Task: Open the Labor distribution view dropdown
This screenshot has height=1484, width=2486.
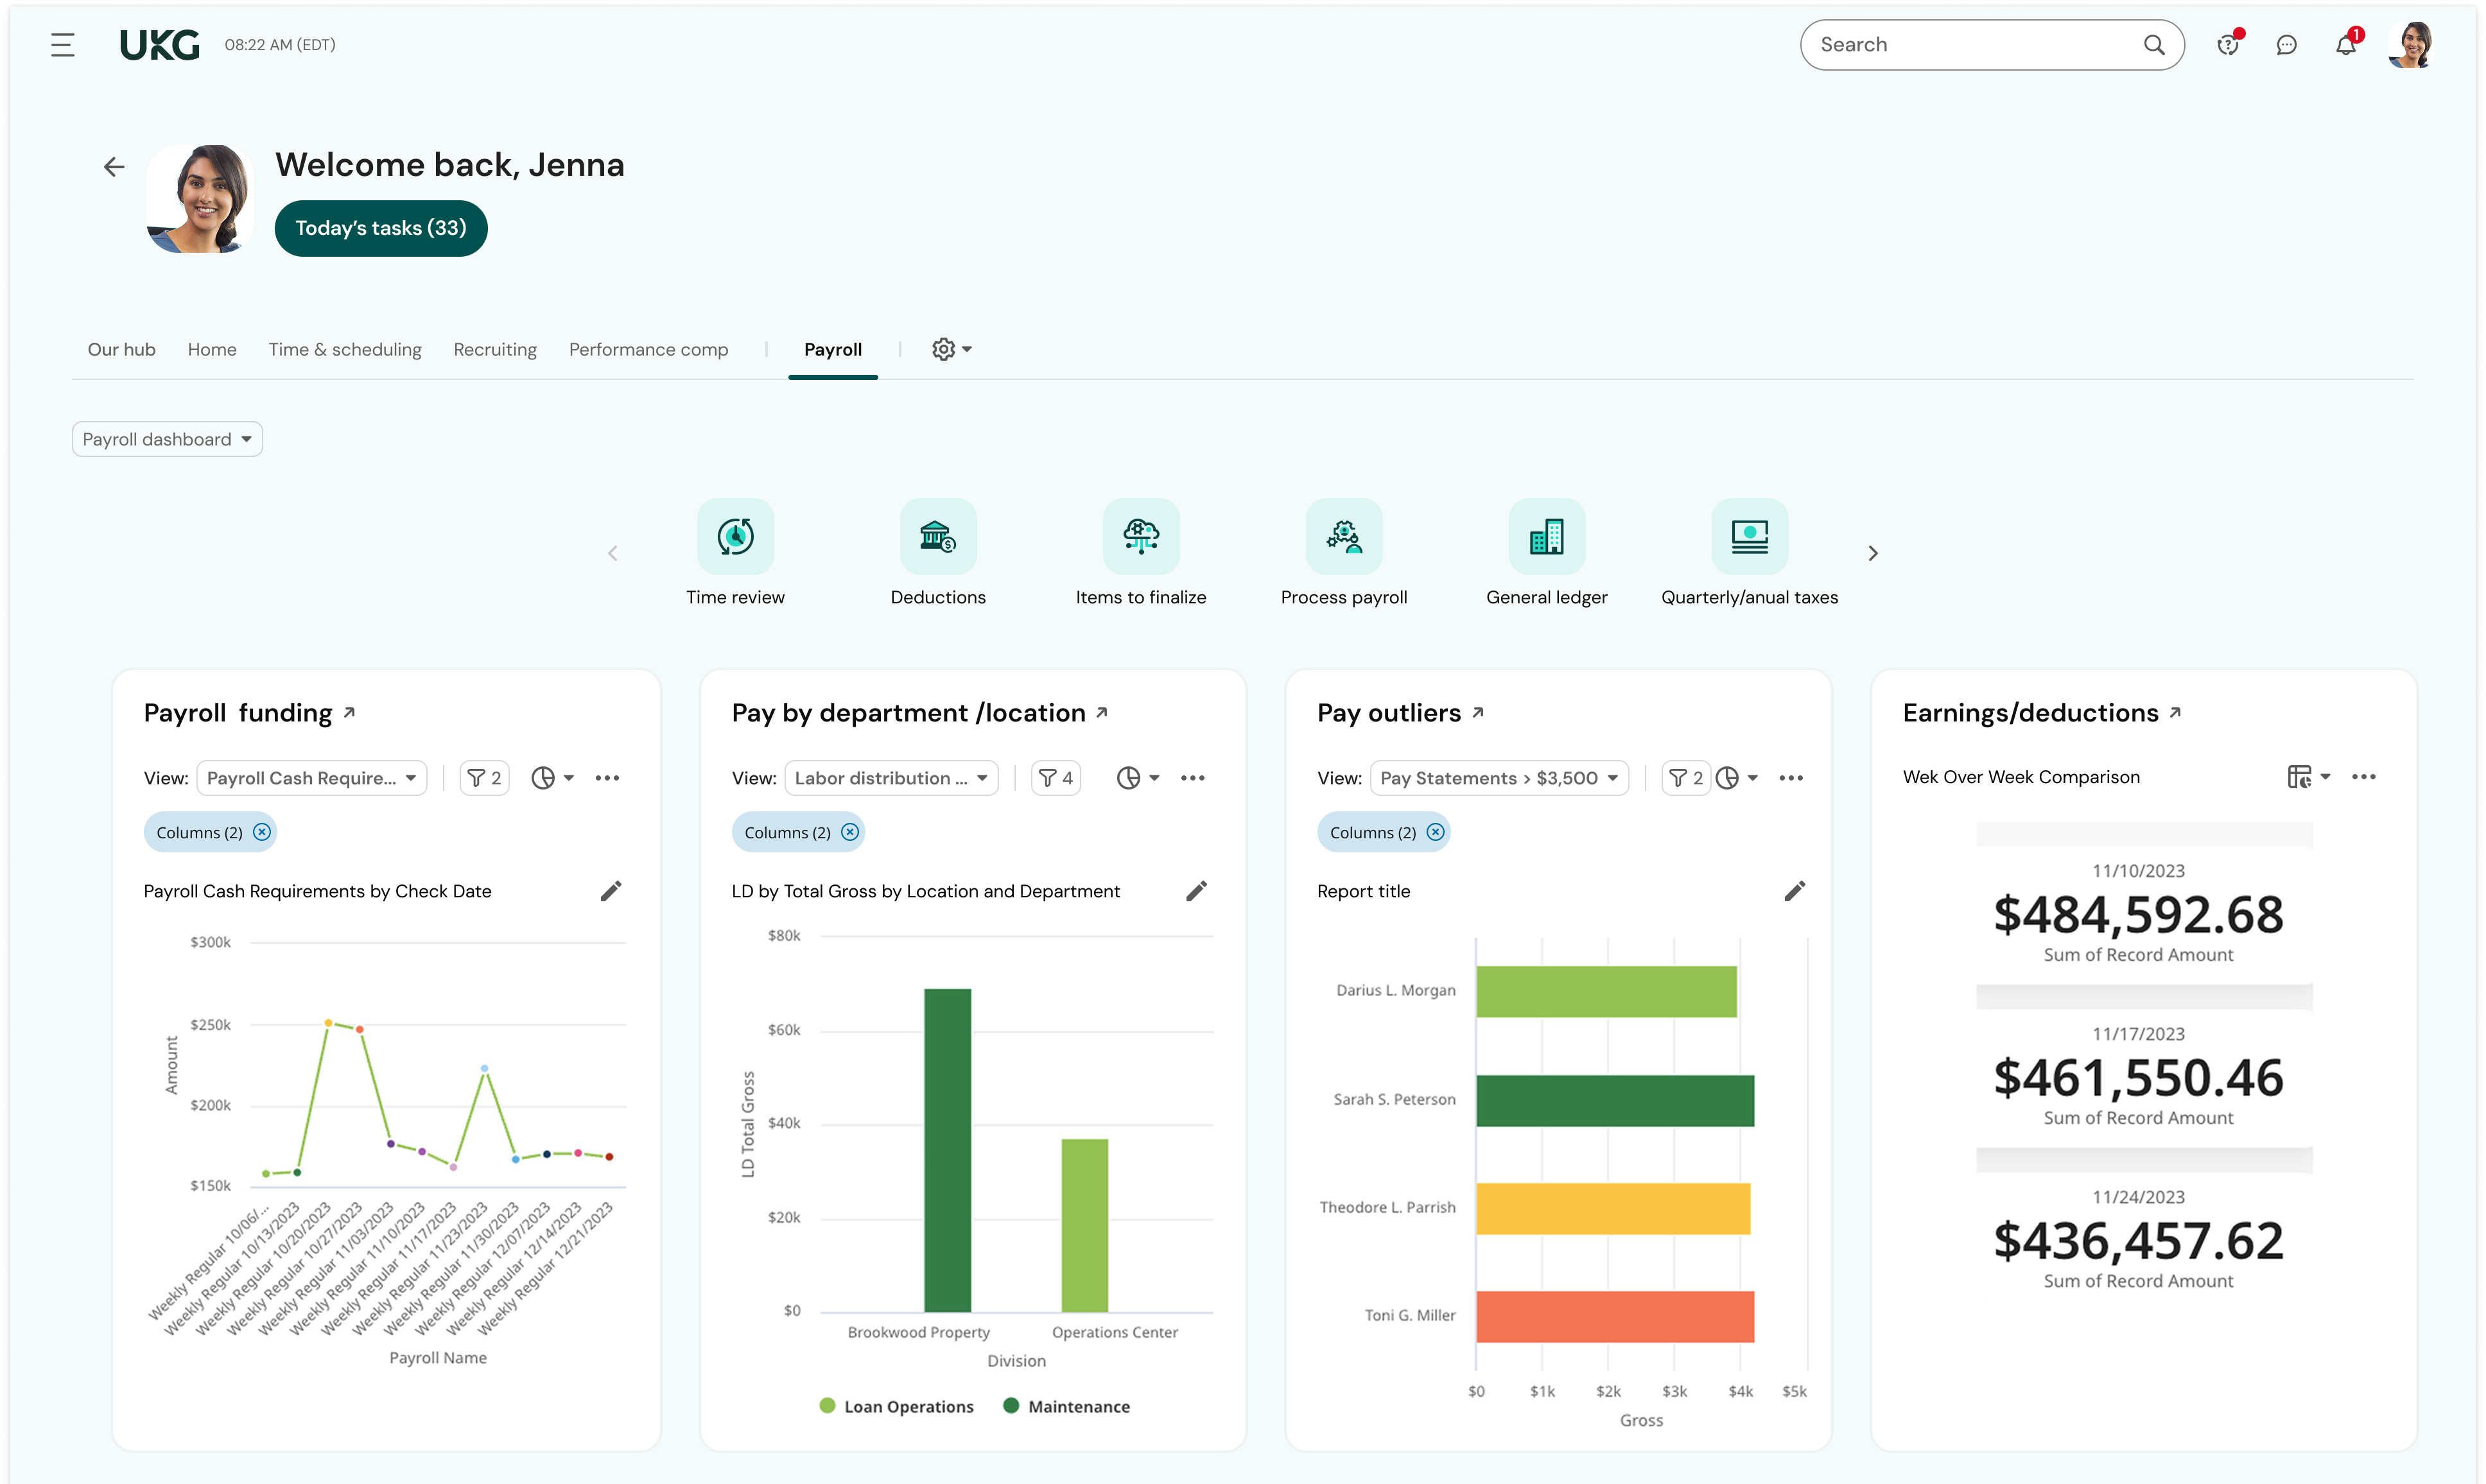Action: point(891,778)
